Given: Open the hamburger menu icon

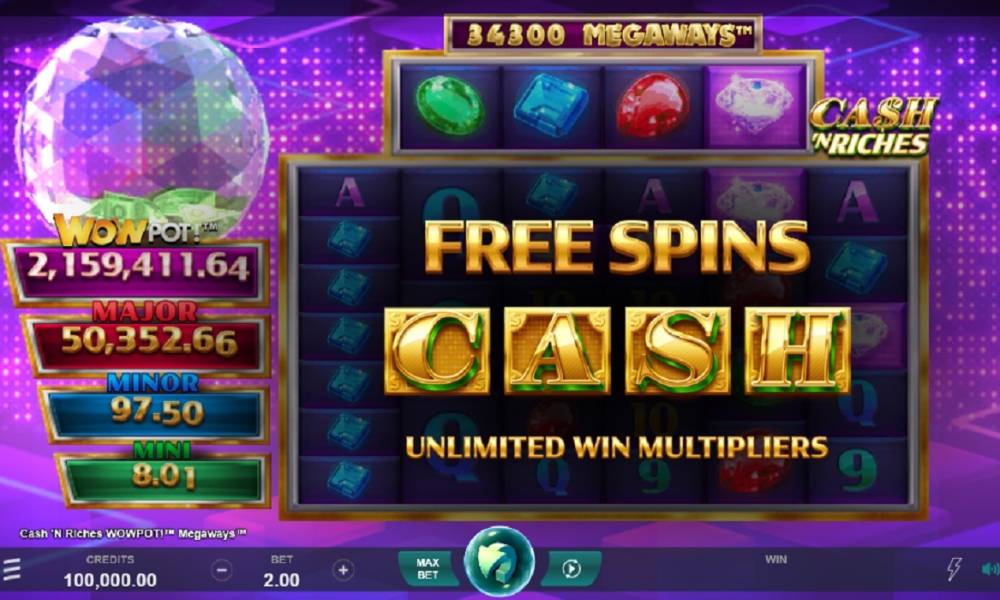Looking at the screenshot, I should click(x=11, y=568).
